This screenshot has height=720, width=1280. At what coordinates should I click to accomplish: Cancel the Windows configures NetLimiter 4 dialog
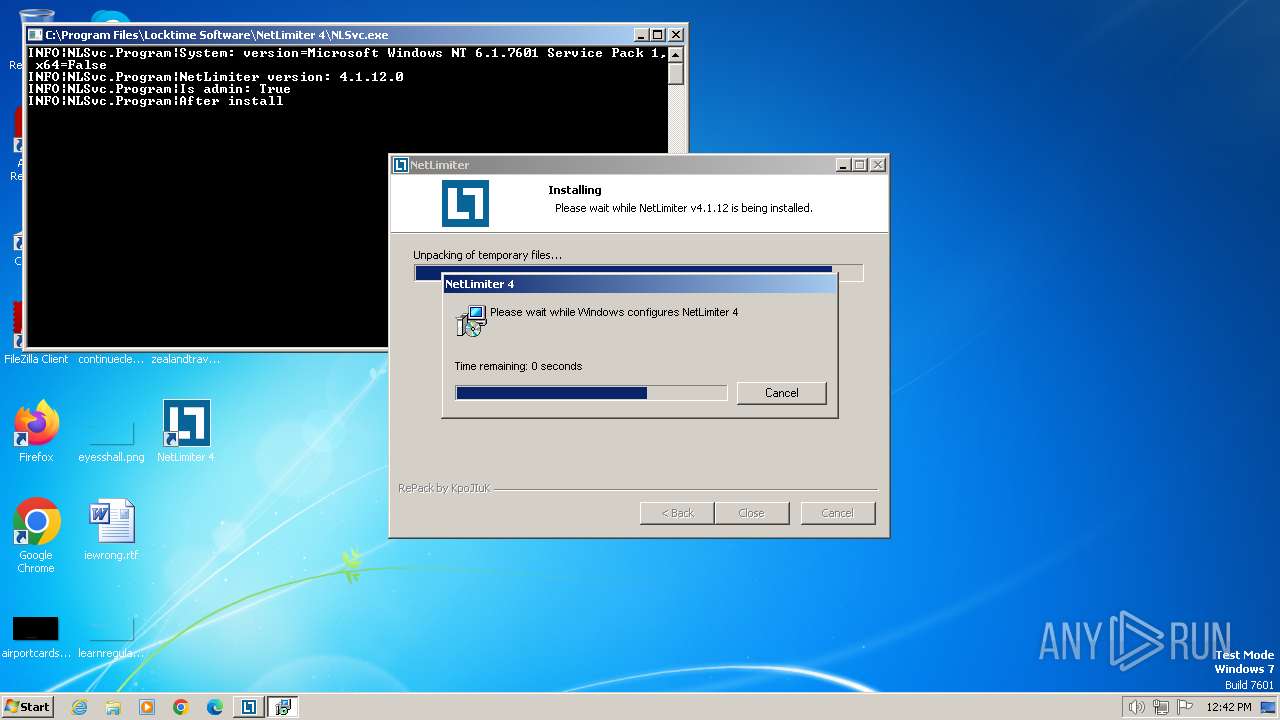pyautogui.click(x=781, y=393)
